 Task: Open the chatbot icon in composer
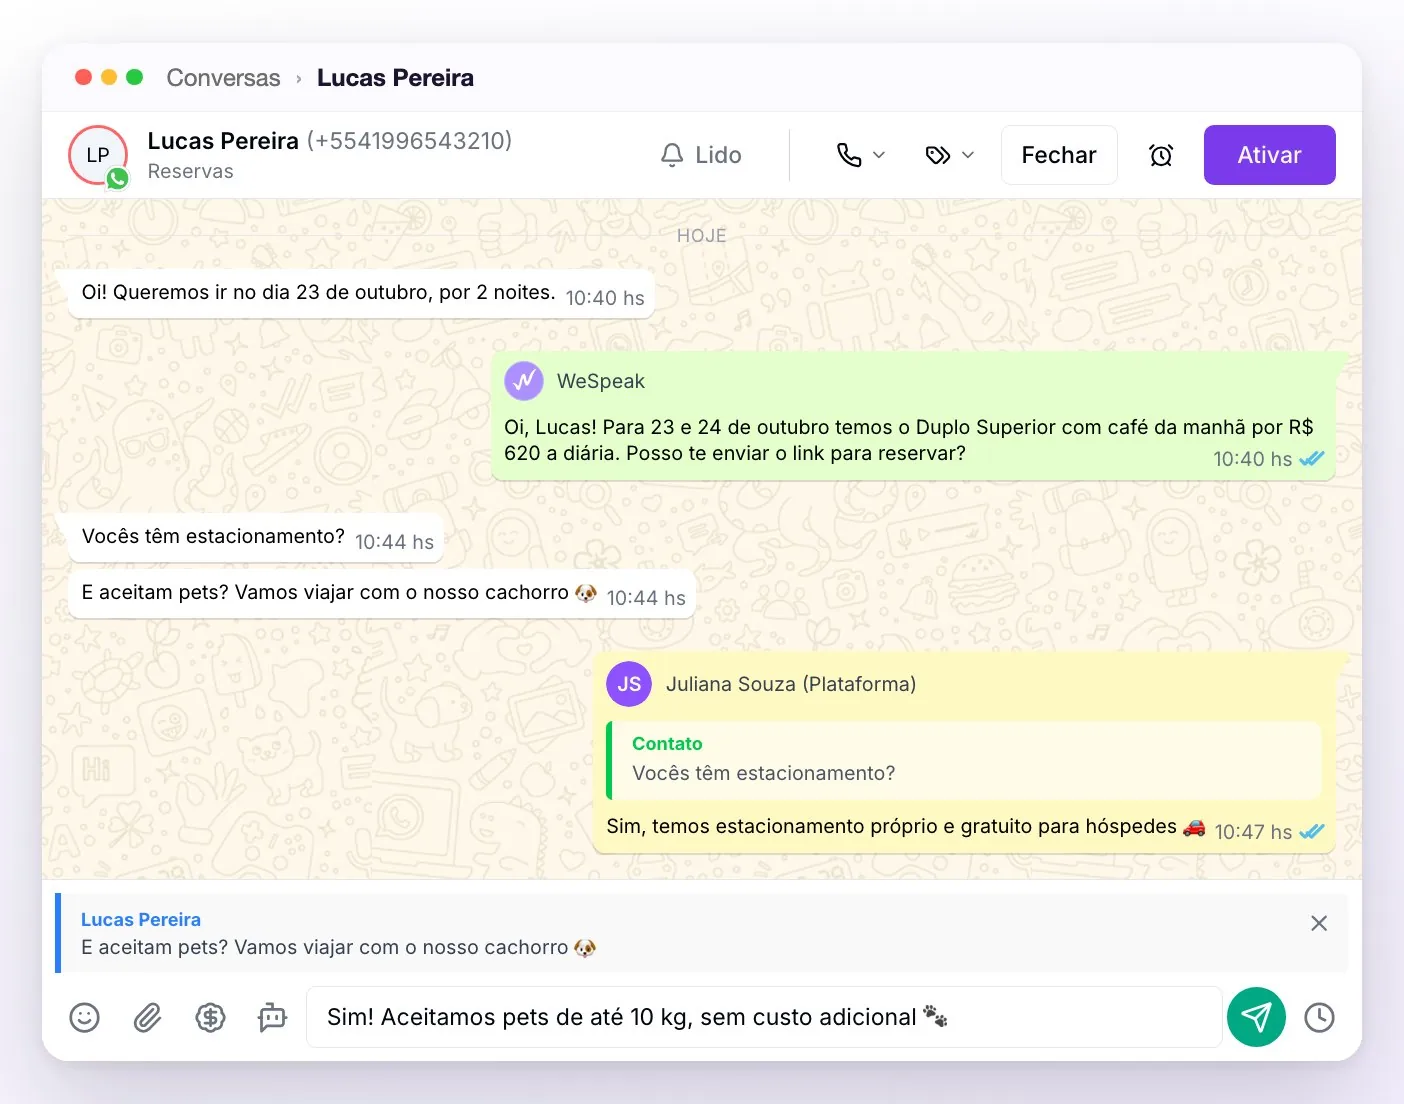(x=272, y=1018)
